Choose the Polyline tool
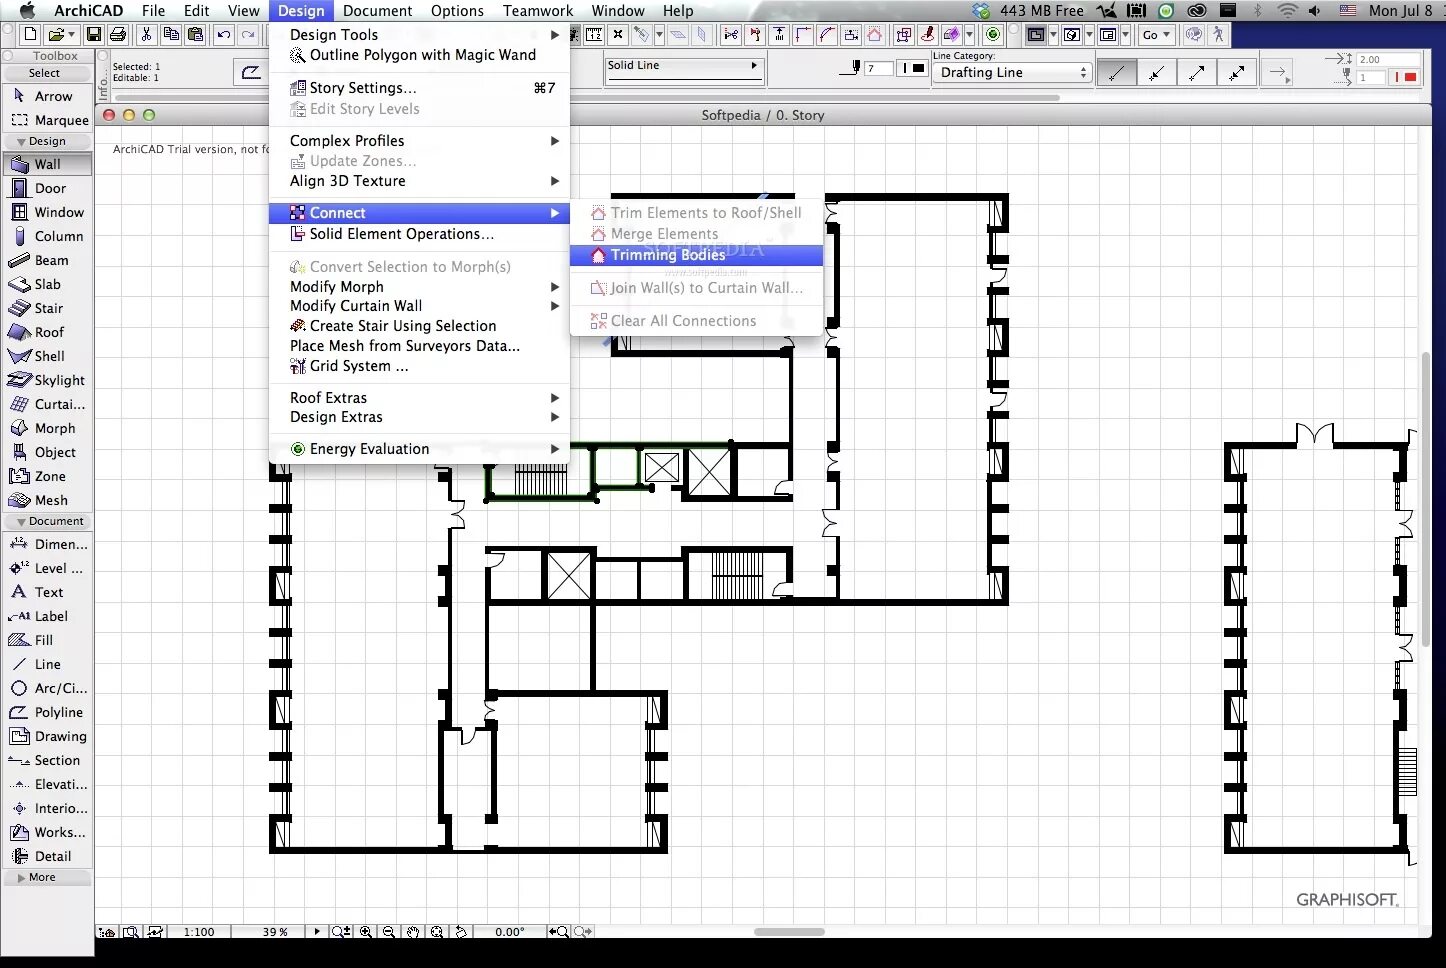Image resolution: width=1446 pixels, height=968 pixels. tap(47, 712)
